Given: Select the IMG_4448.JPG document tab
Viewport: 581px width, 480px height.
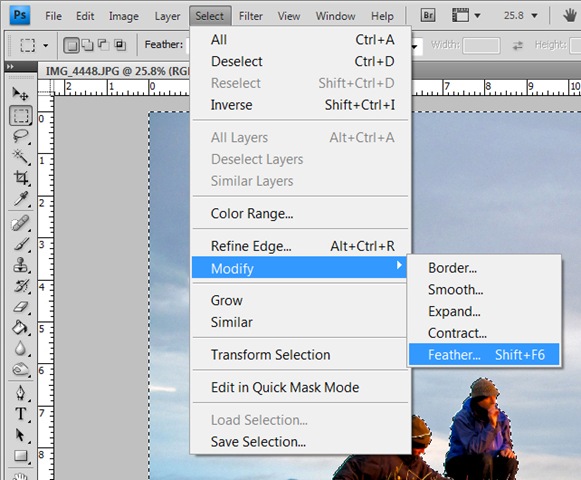Looking at the screenshot, I should tap(117, 70).
